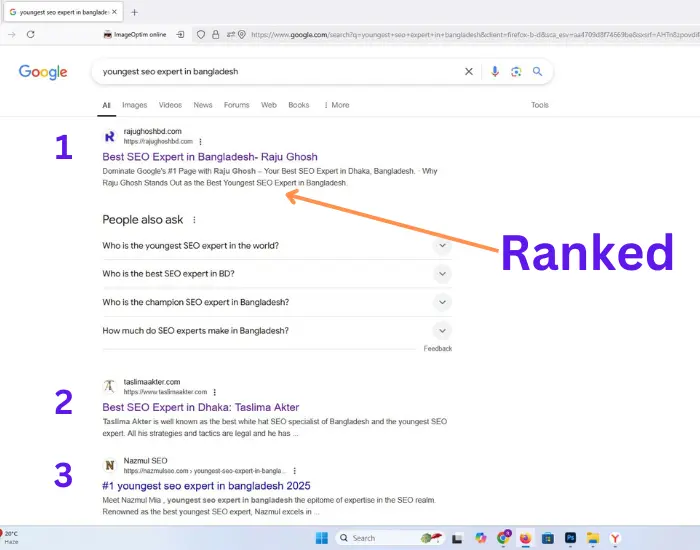Screen dimensions: 700x550
Task: Open #1 youngest seo expert in bangladesh 2025
Action: 206,486
